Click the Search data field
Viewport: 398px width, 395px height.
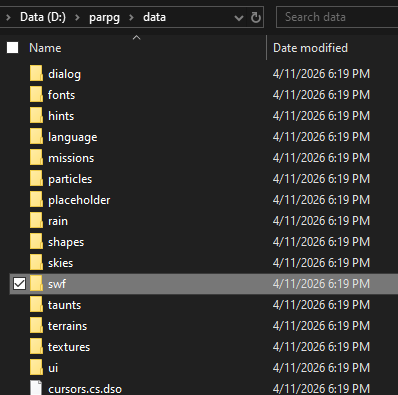coord(337,17)
